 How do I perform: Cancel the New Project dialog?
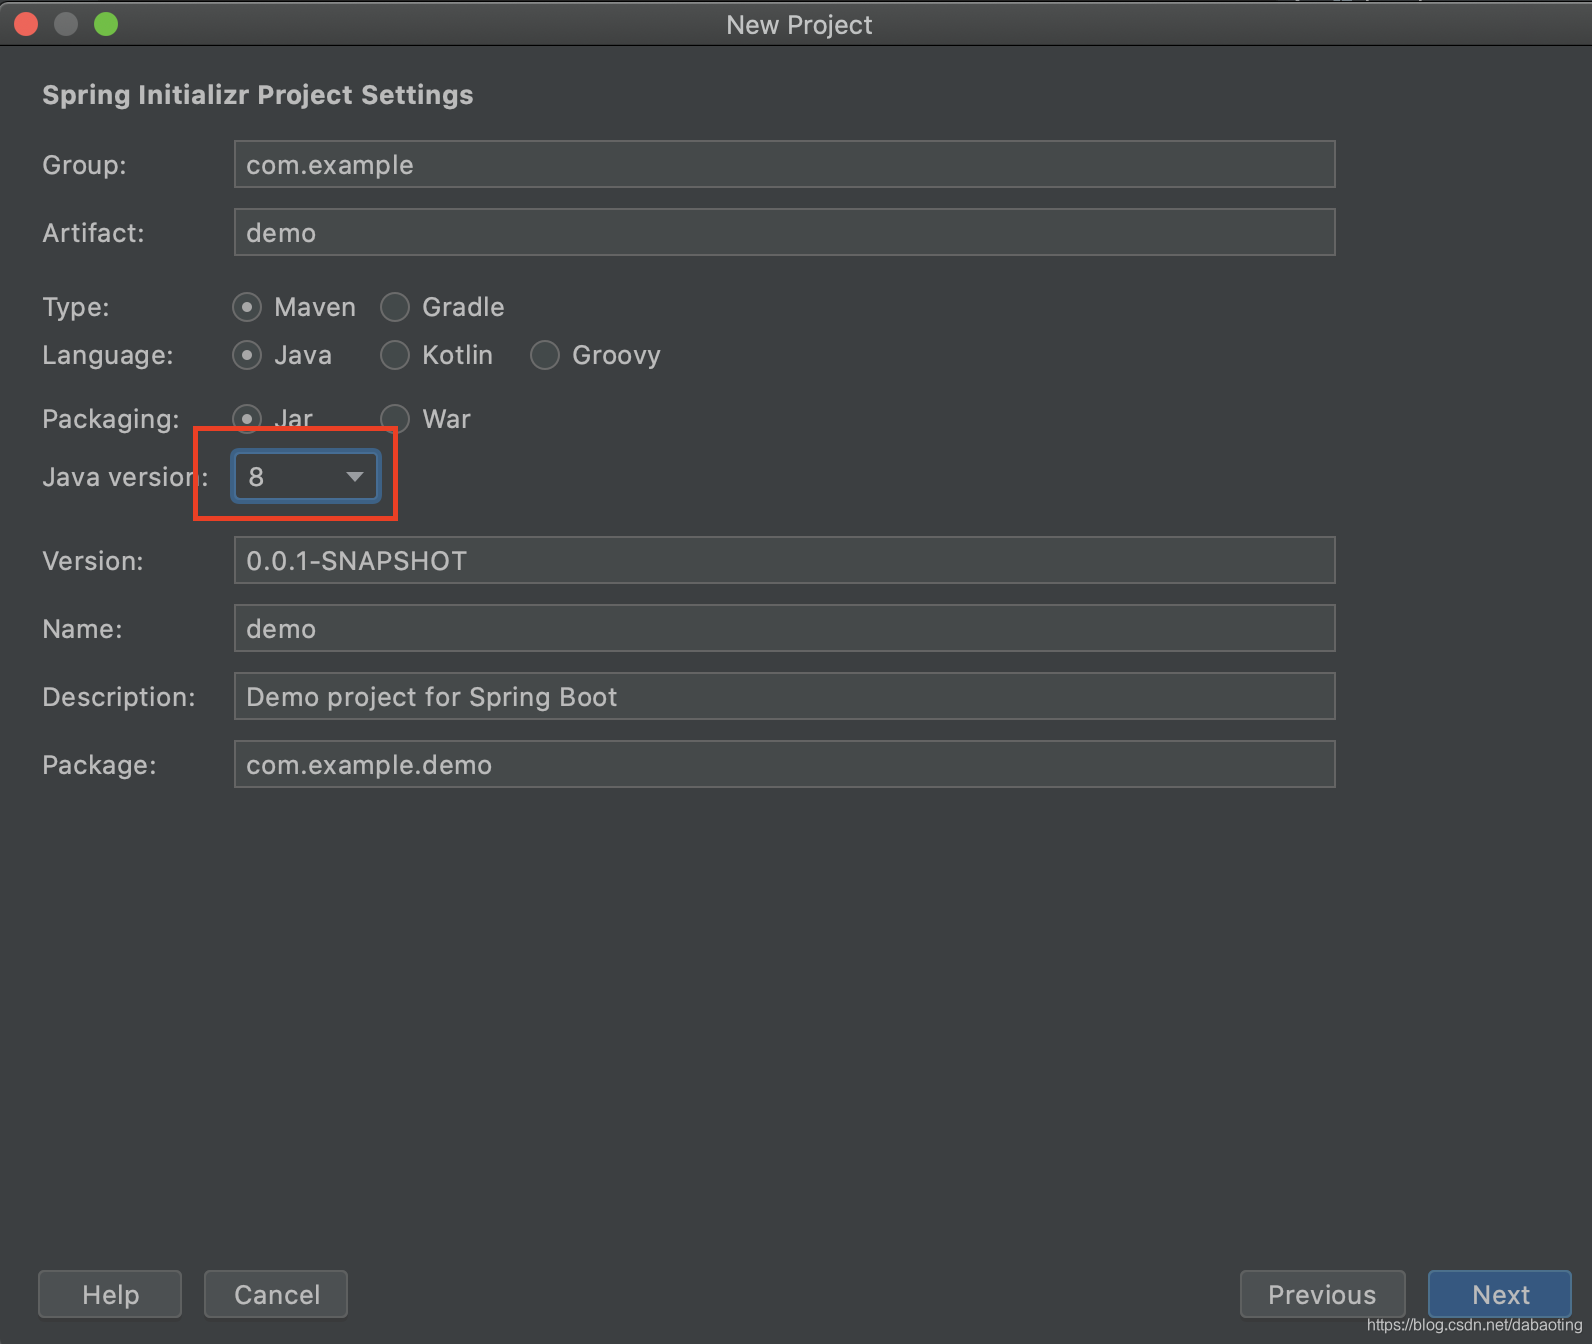[x=276, y=1294]
